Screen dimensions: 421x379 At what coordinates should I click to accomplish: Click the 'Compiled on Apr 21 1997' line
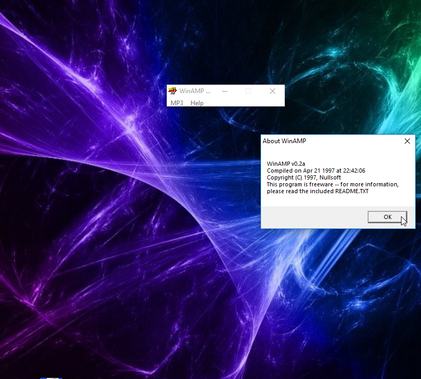pyautogui.click(x=316, y=171)
